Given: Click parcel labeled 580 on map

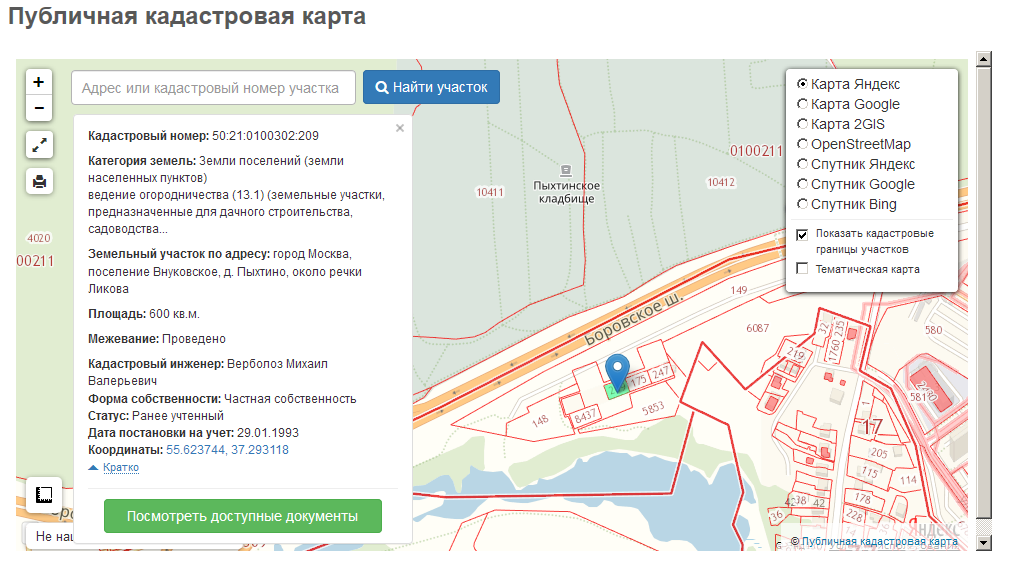Looking at the screenshot, I should [x=933, y=330].
